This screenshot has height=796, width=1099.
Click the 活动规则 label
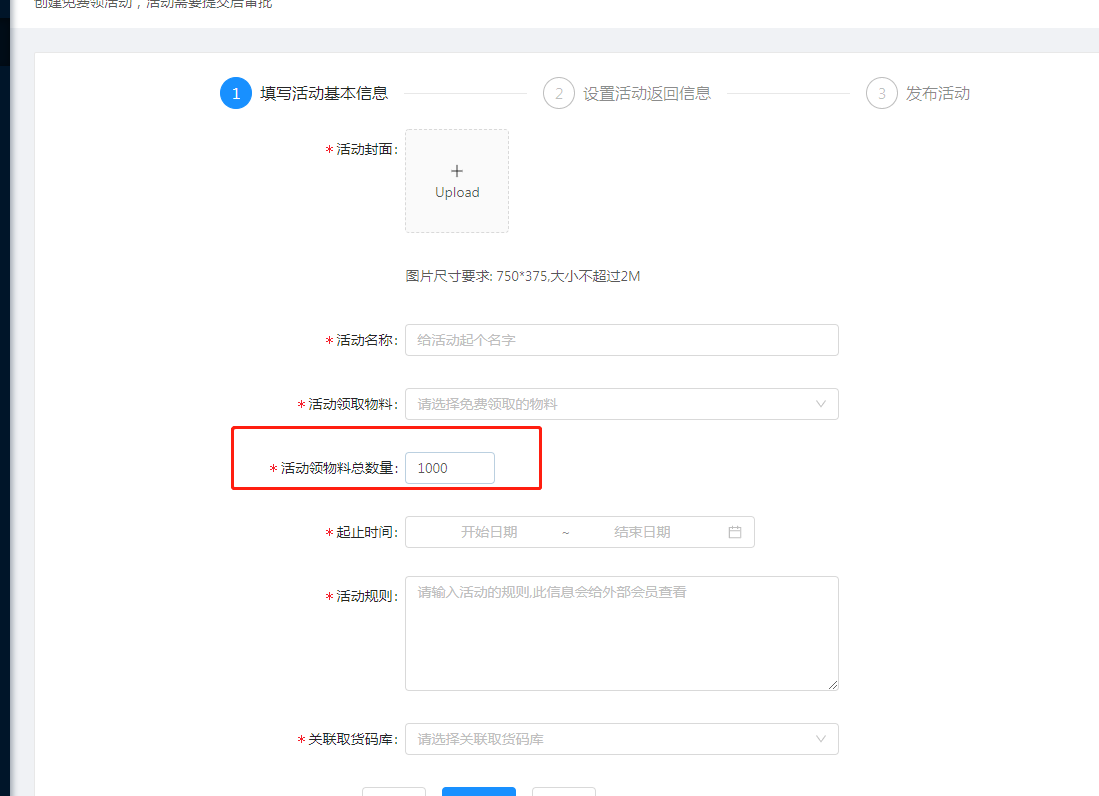[362, 596]
